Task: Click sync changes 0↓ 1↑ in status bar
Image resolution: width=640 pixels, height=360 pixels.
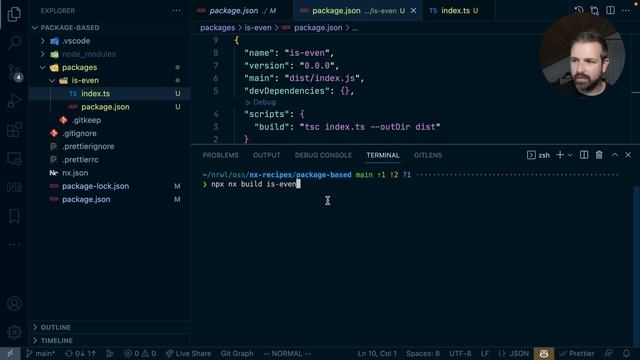Action: pos(80,353)
